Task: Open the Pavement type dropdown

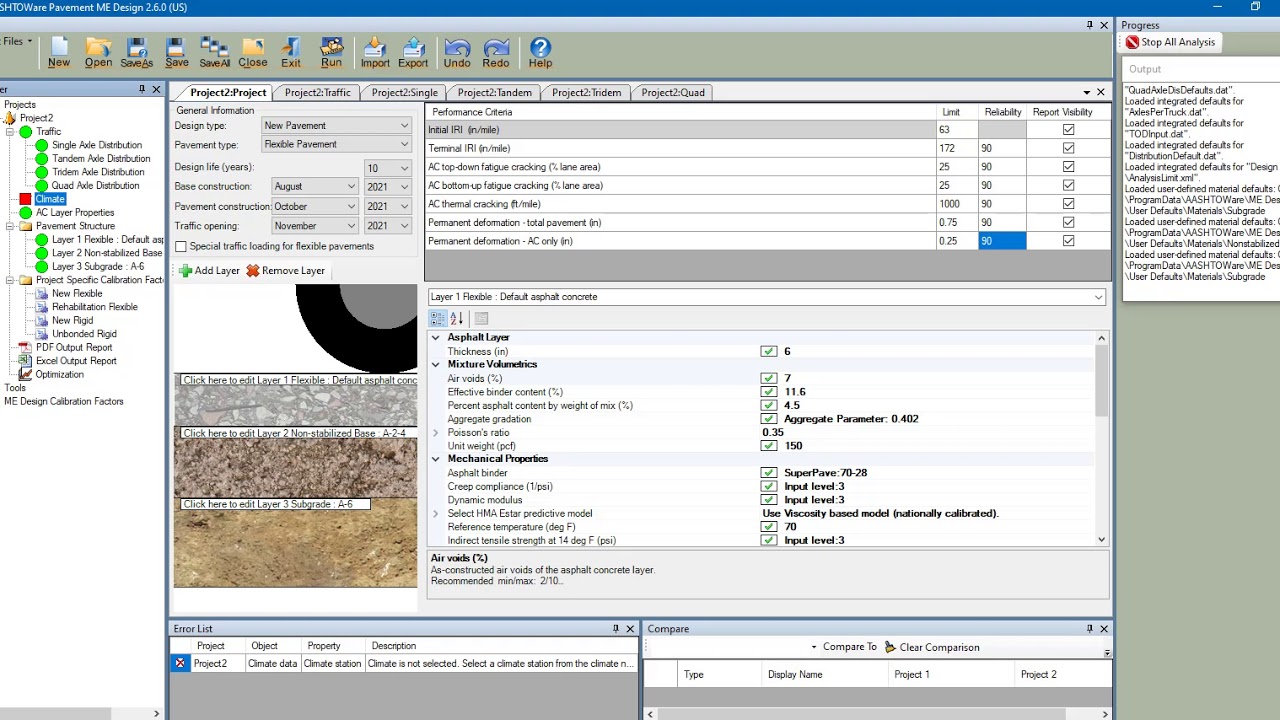Action: [404, 144]
